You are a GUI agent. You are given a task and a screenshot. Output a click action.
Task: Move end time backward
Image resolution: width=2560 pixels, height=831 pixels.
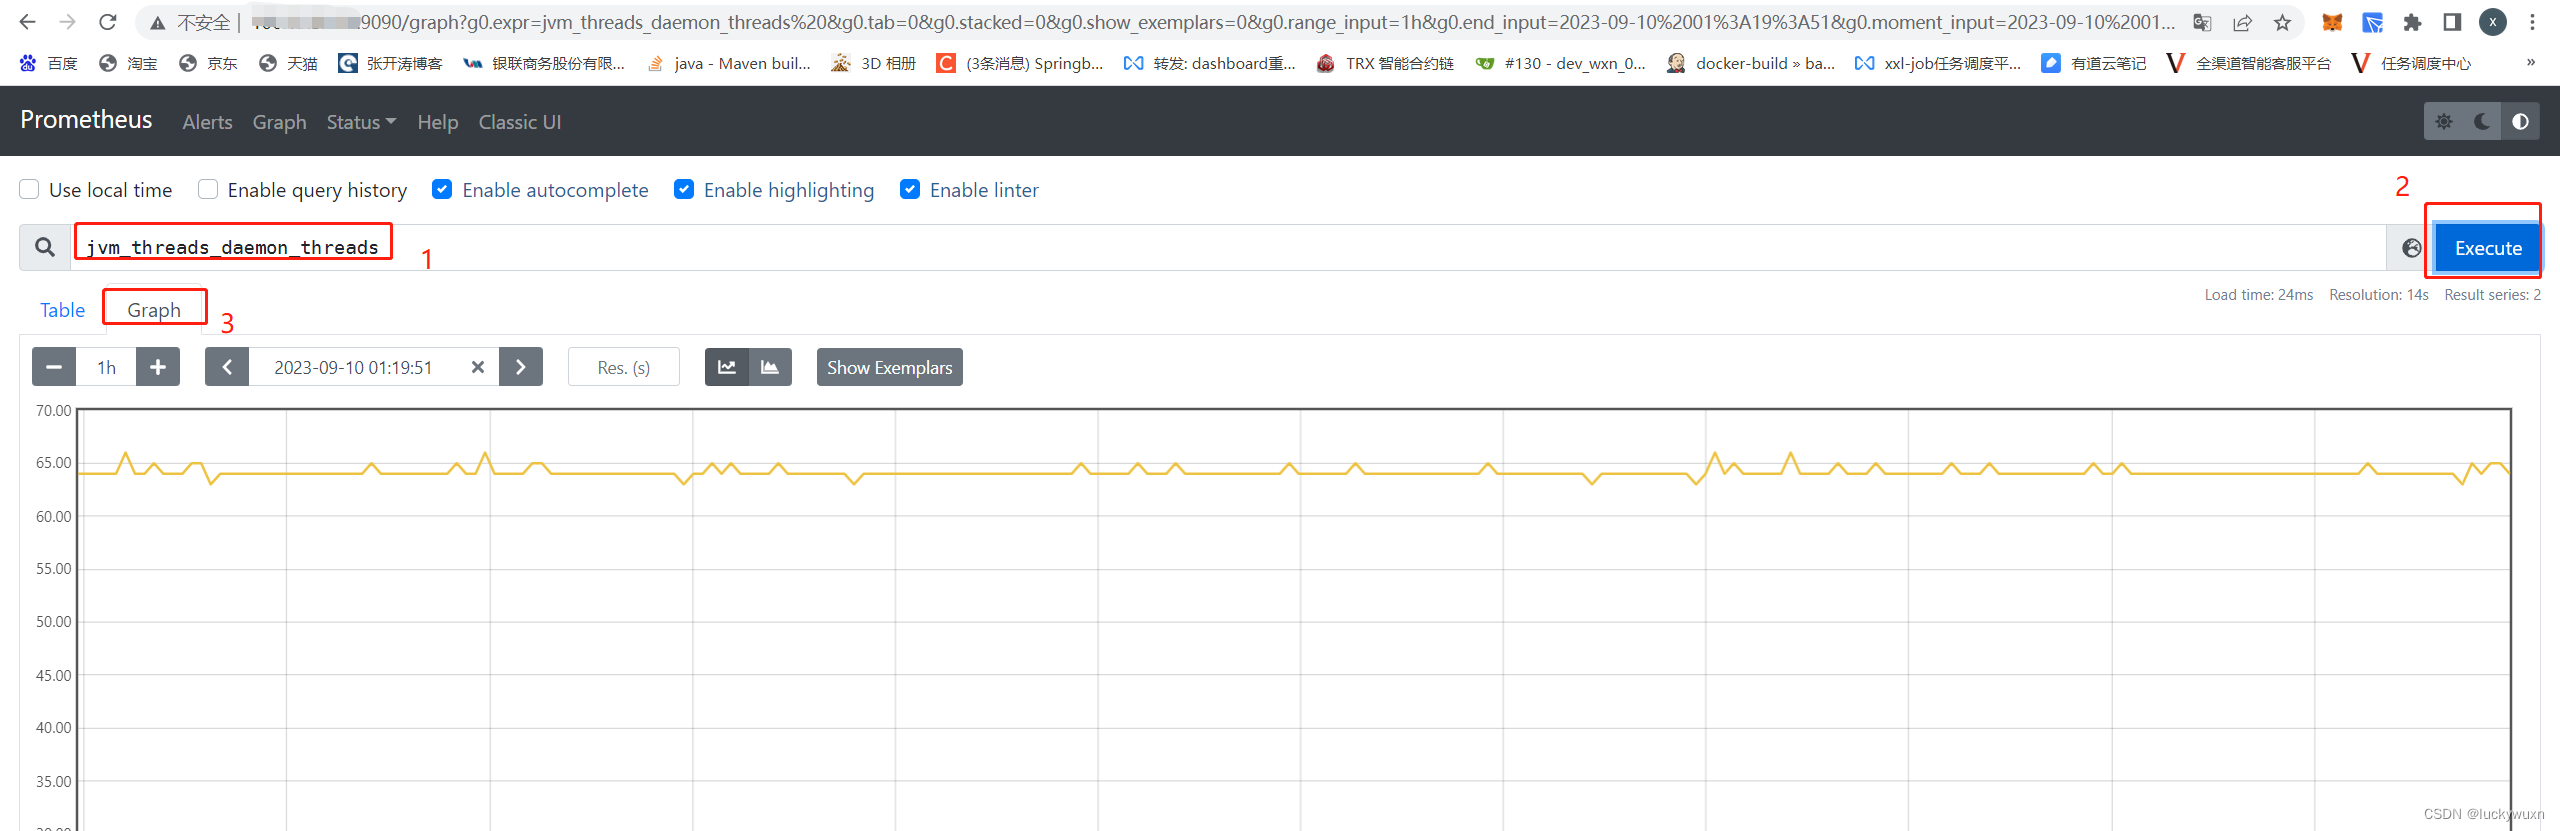(227, 367)
